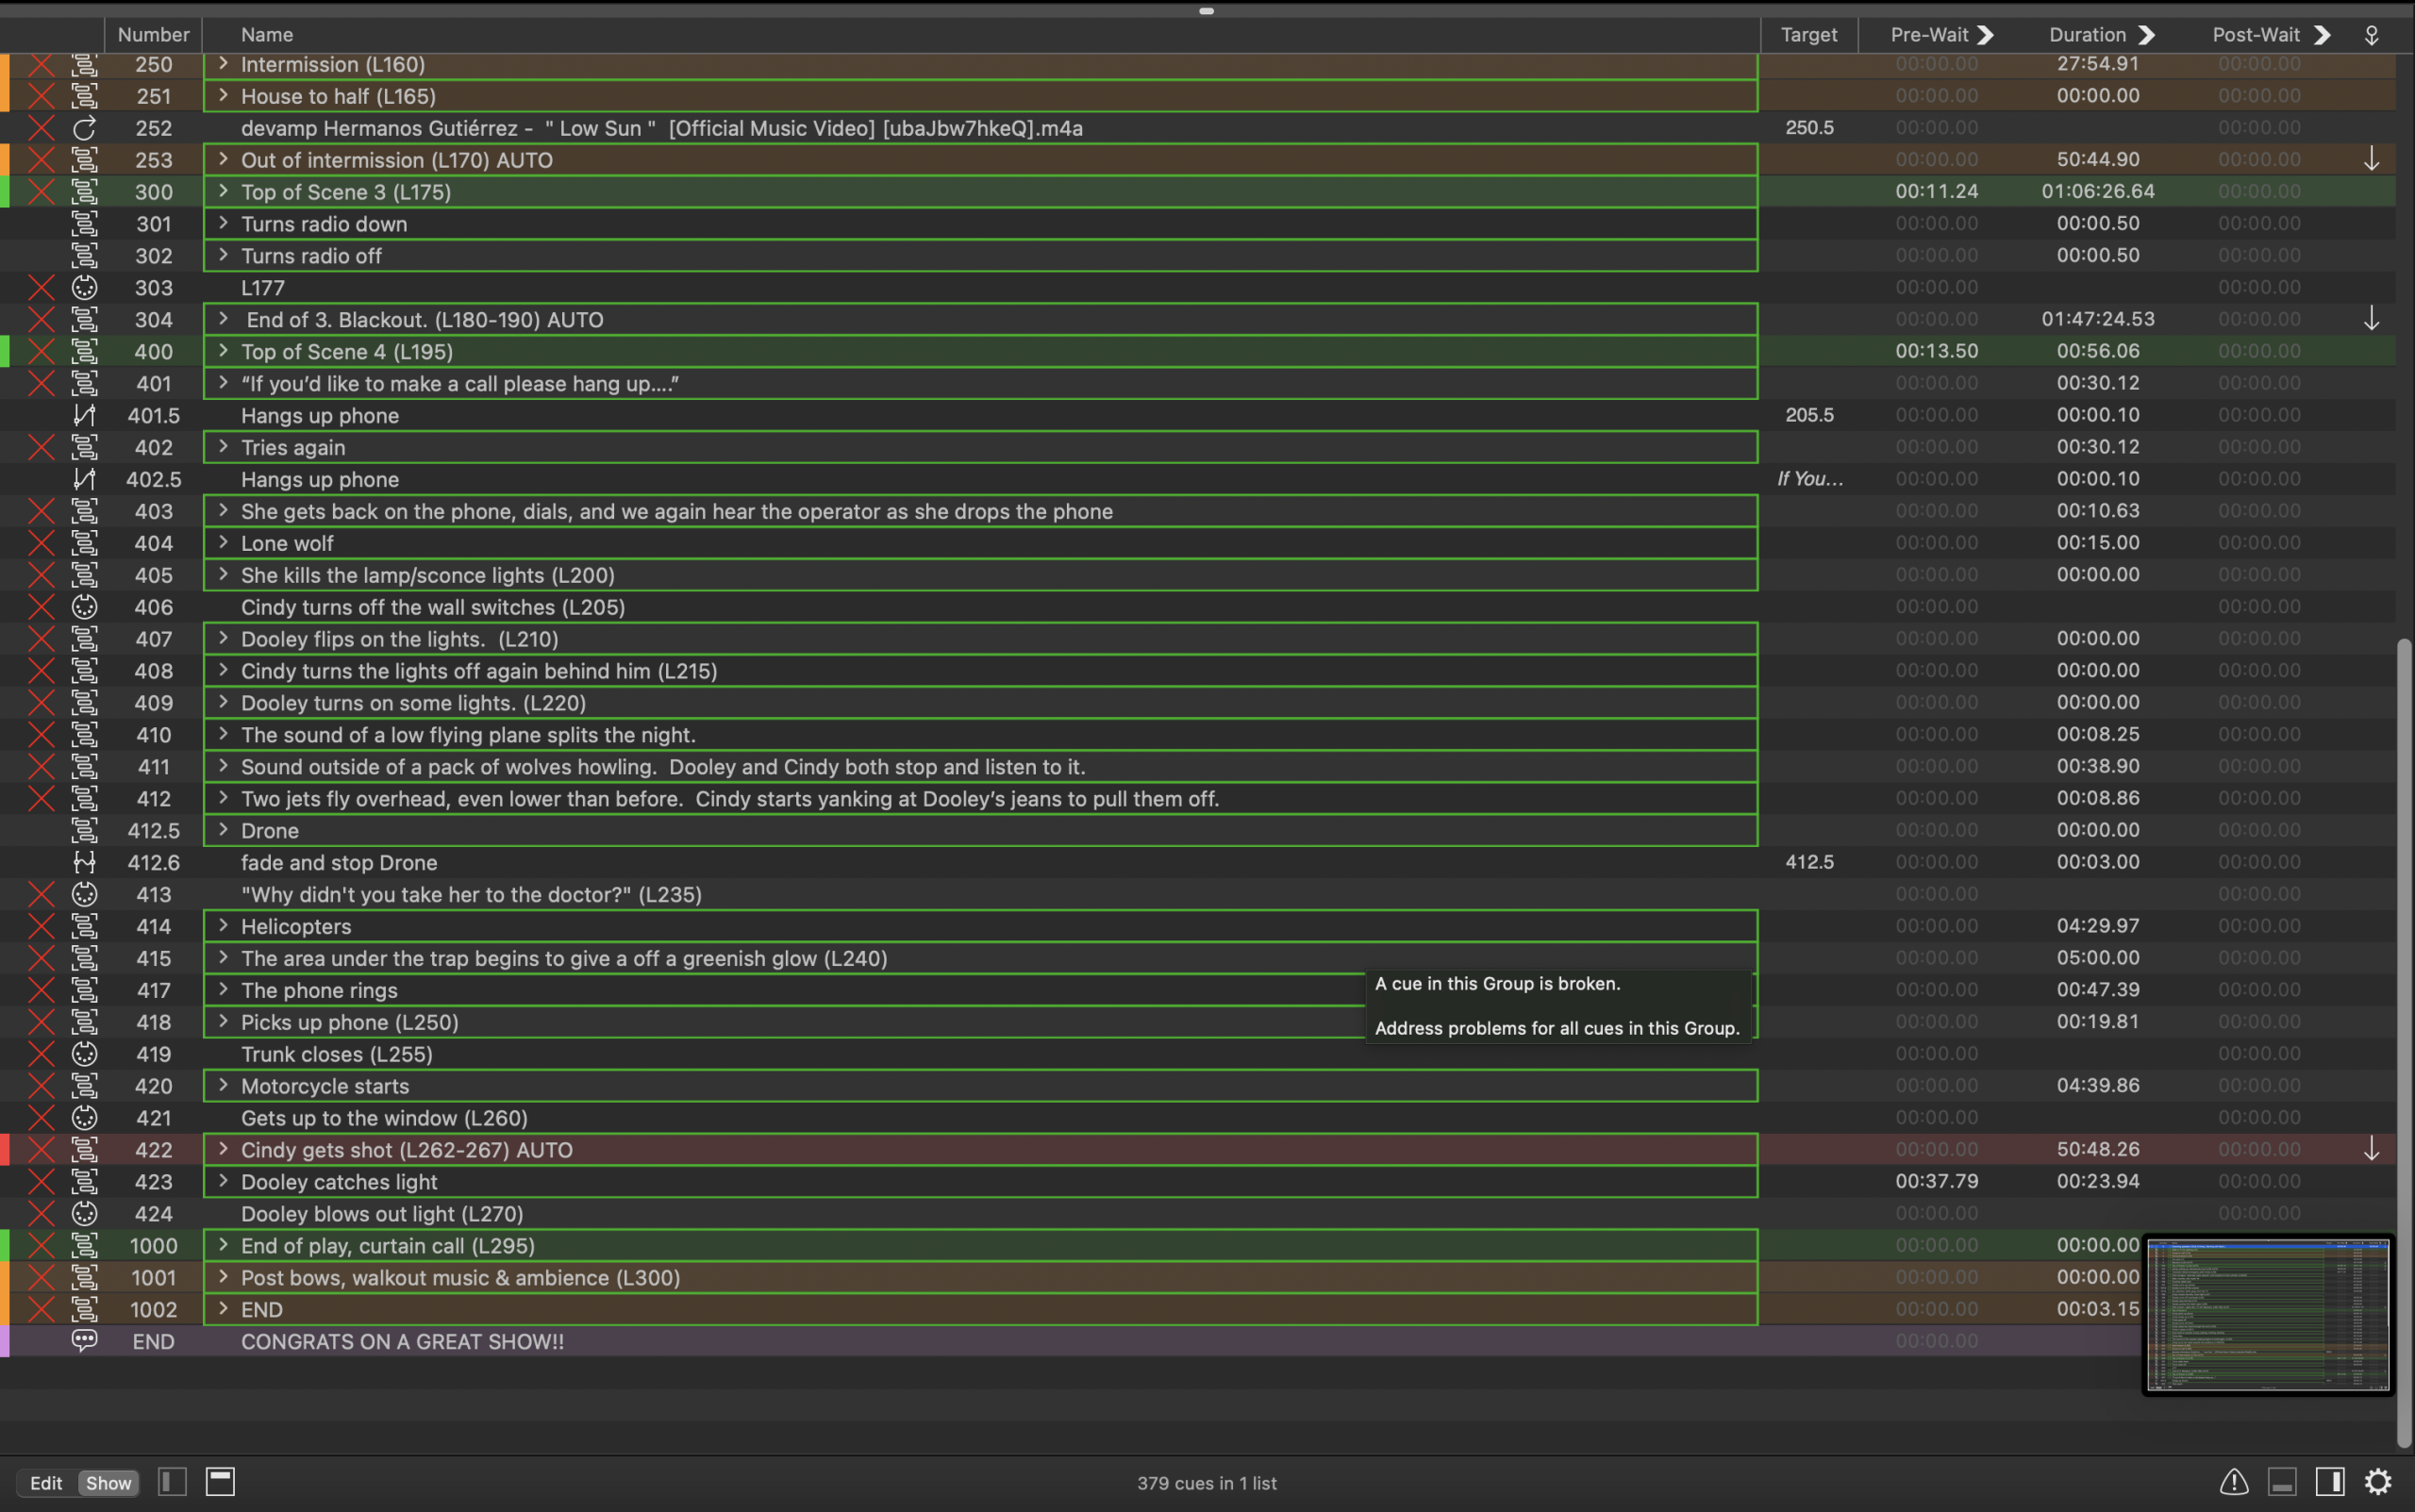Switch to Show mode

108,1483
